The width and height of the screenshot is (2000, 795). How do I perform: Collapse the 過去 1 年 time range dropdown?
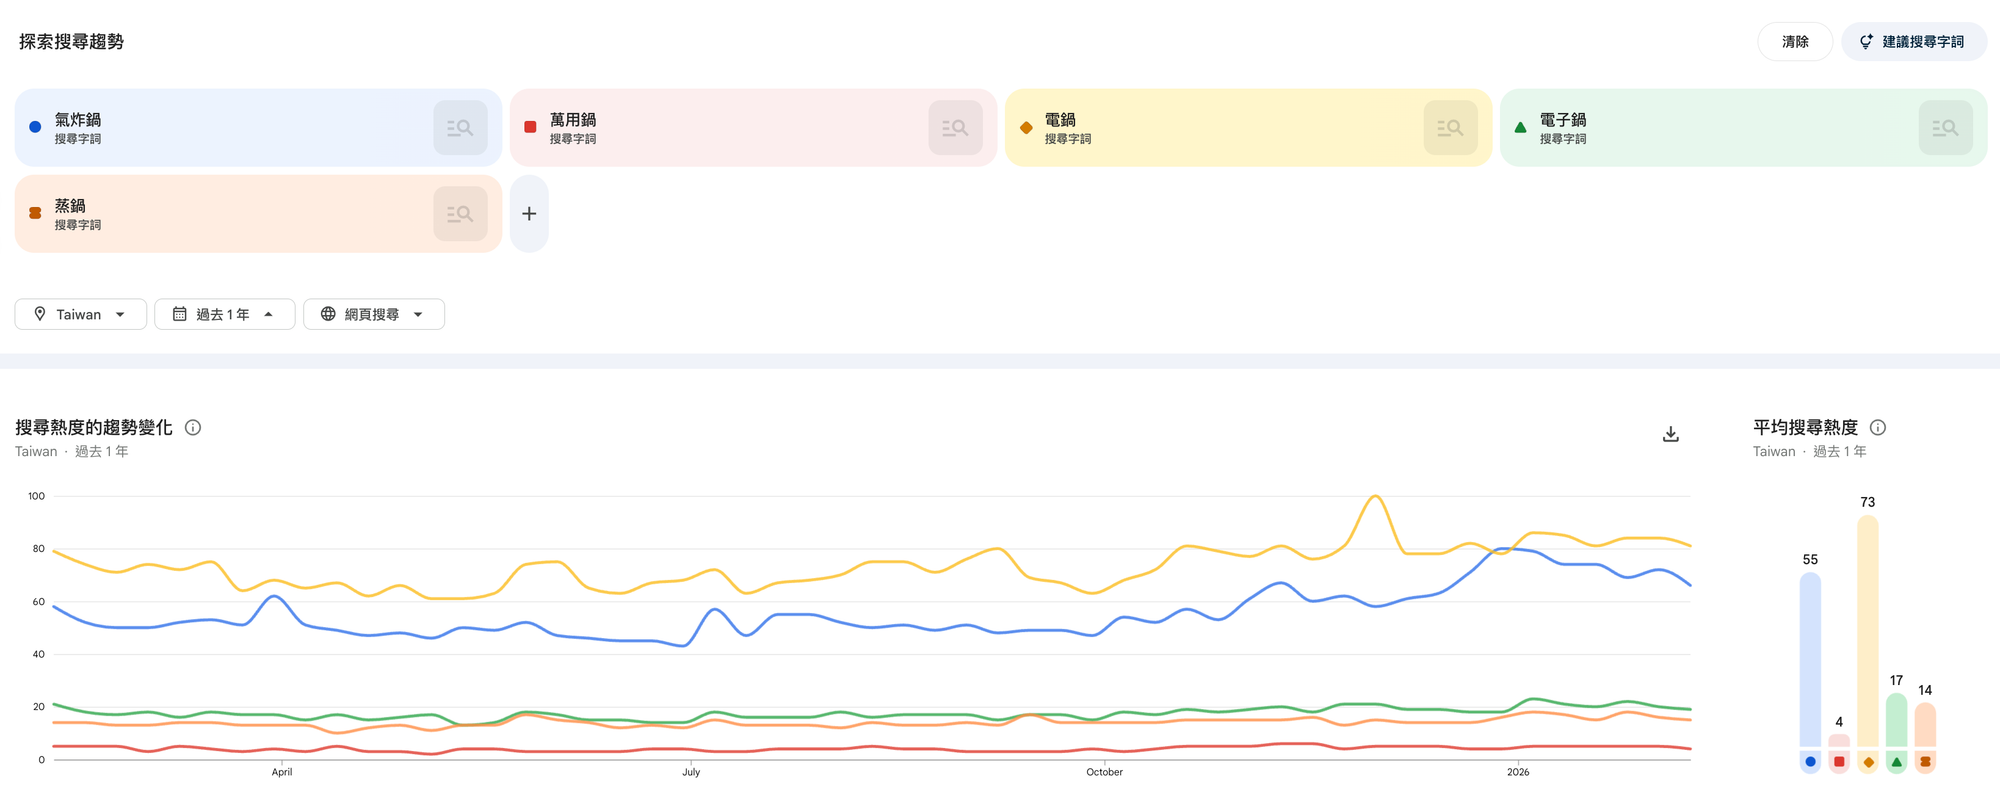pos(224,313)
